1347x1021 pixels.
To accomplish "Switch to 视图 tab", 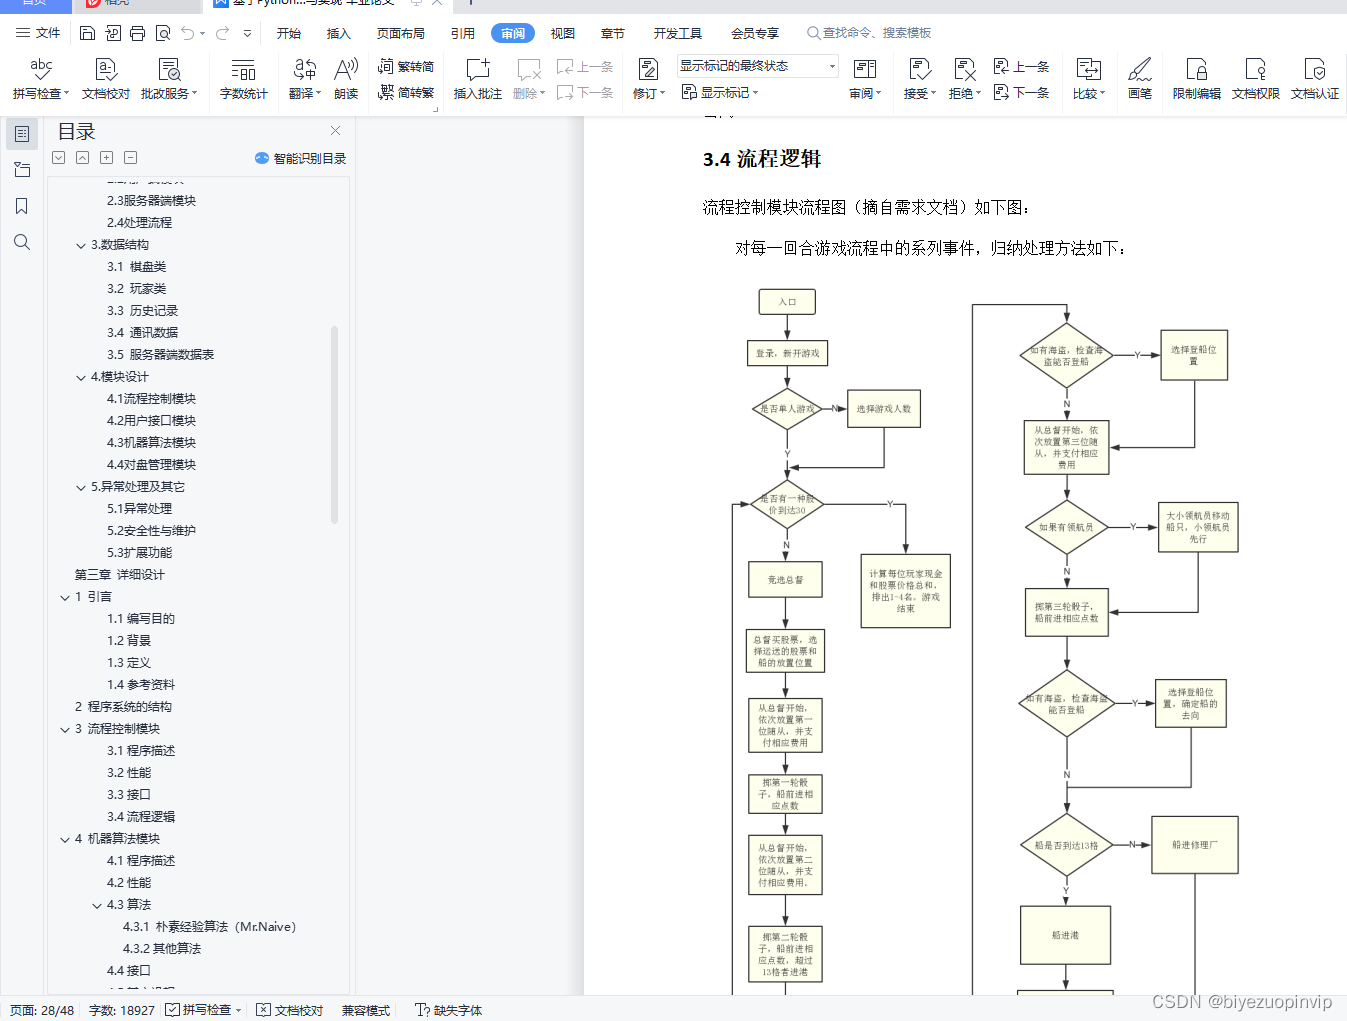I will [x=563, y=33].
